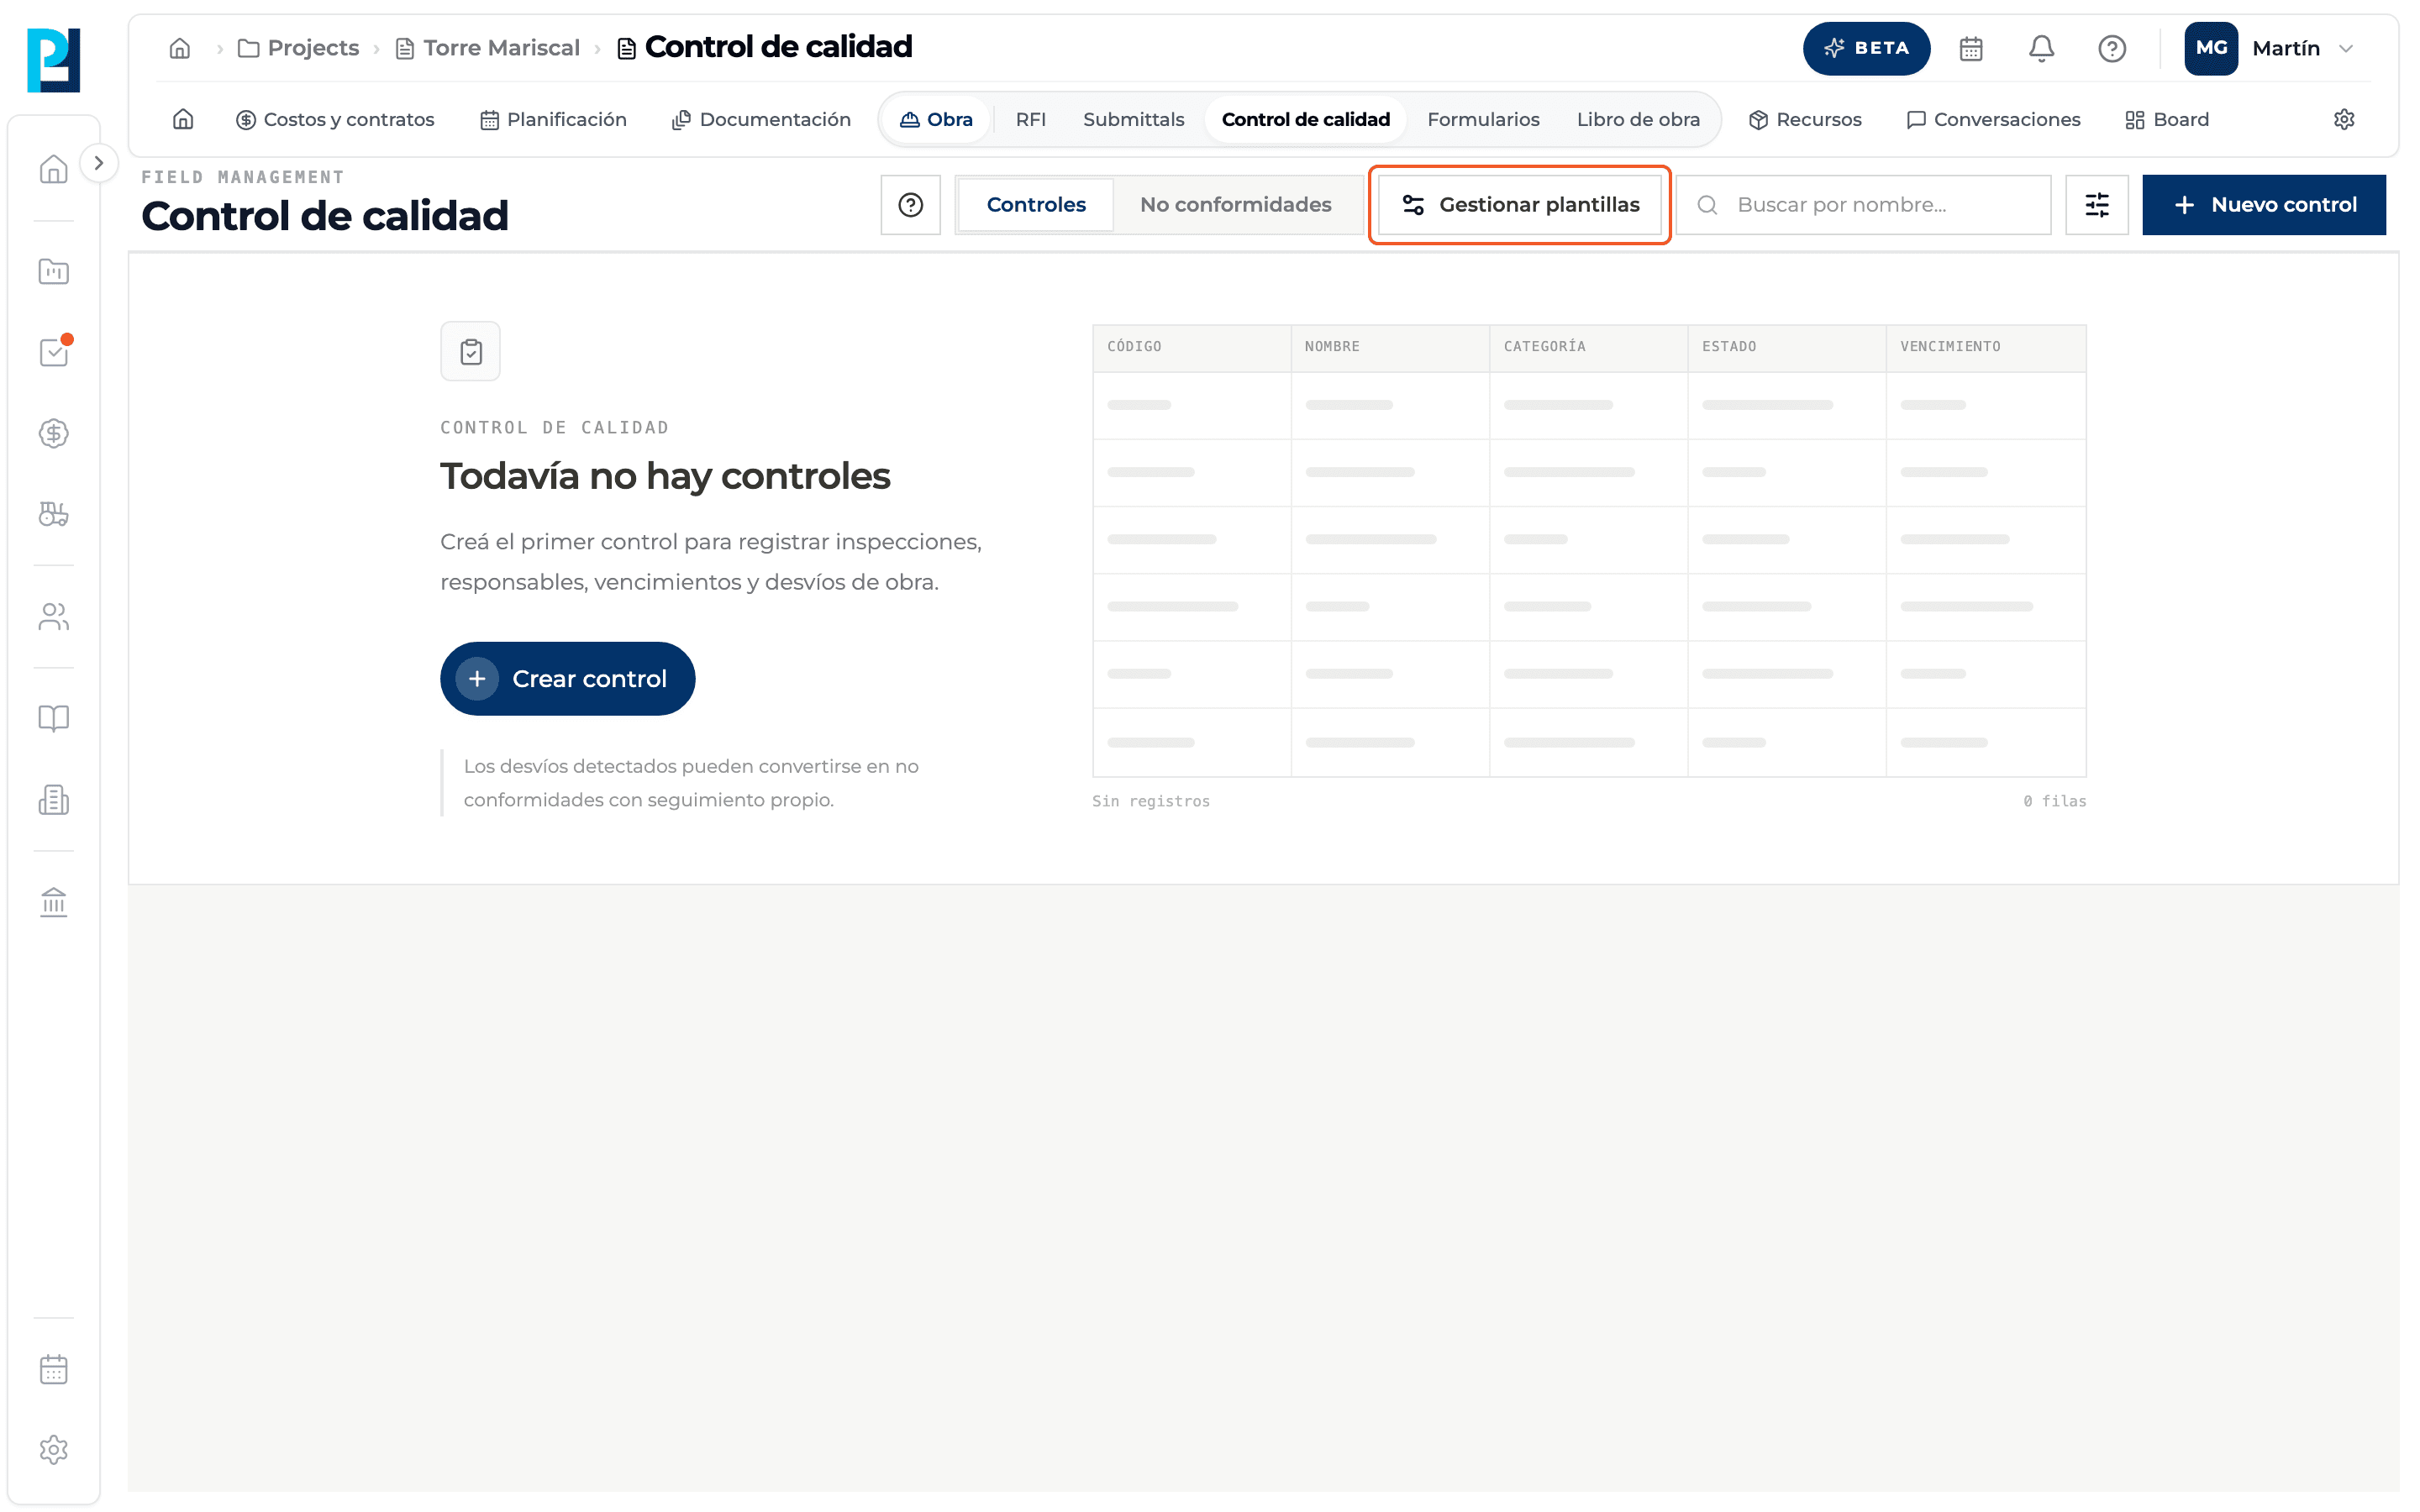The height and width of the screenshot is (1512, 2420).
Task: Click Gestionar plantillas button
Action: coord(1520,205)
